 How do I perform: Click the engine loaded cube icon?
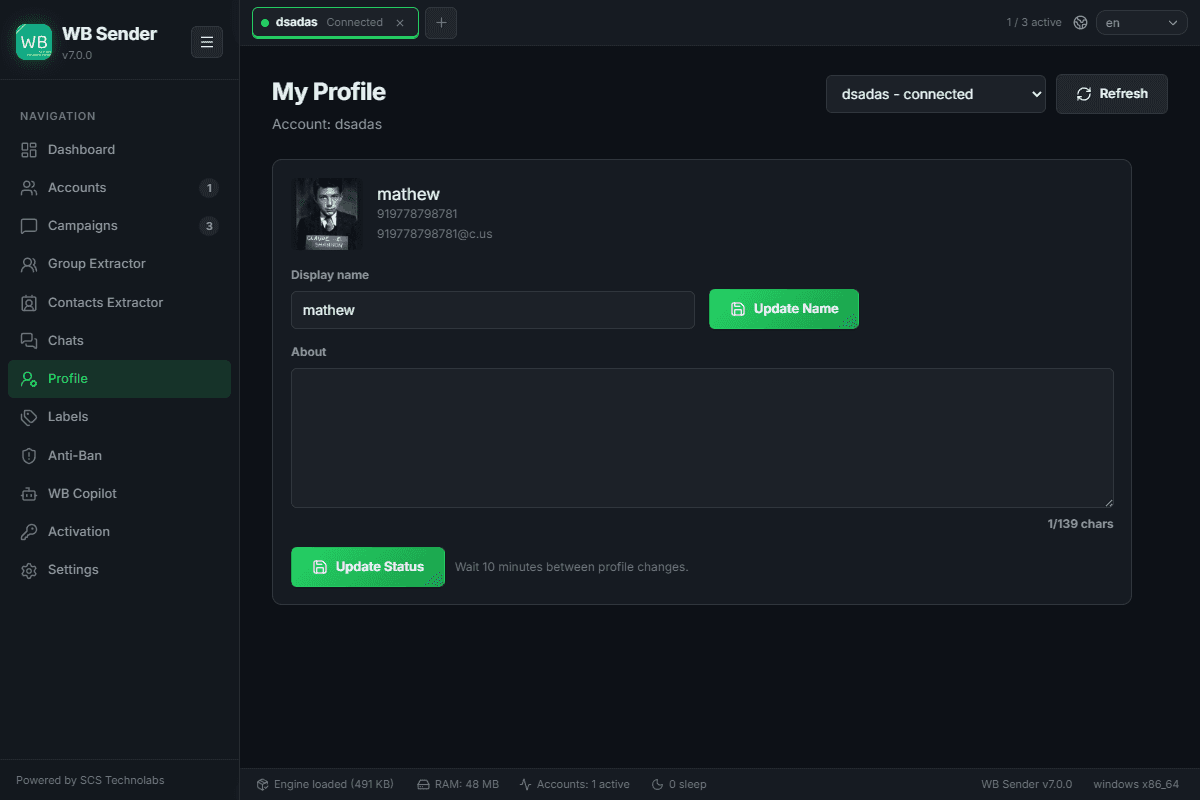pyautogui.click(x=263, y=785)
